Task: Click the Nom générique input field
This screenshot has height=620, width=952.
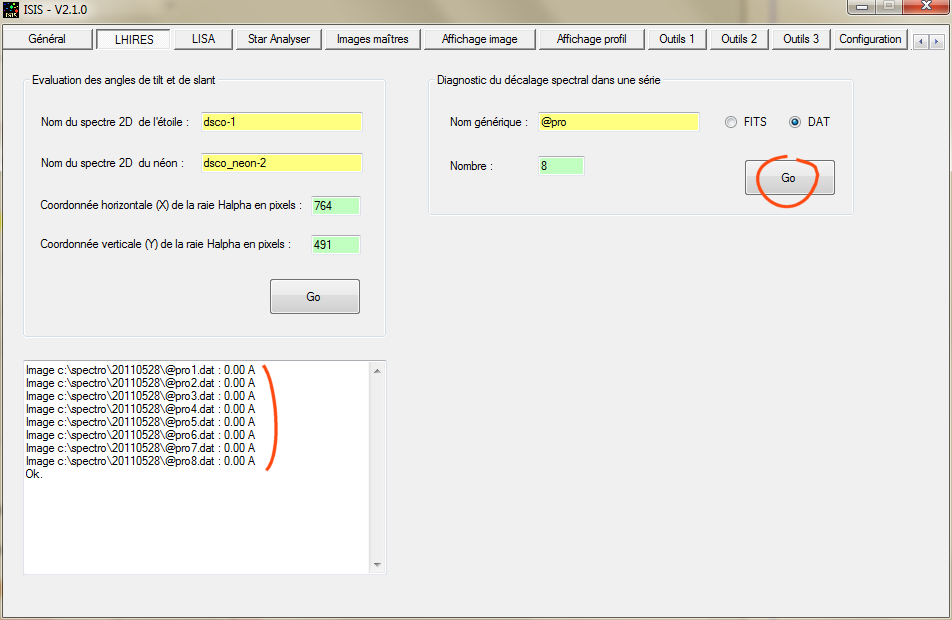Action: 618,122
